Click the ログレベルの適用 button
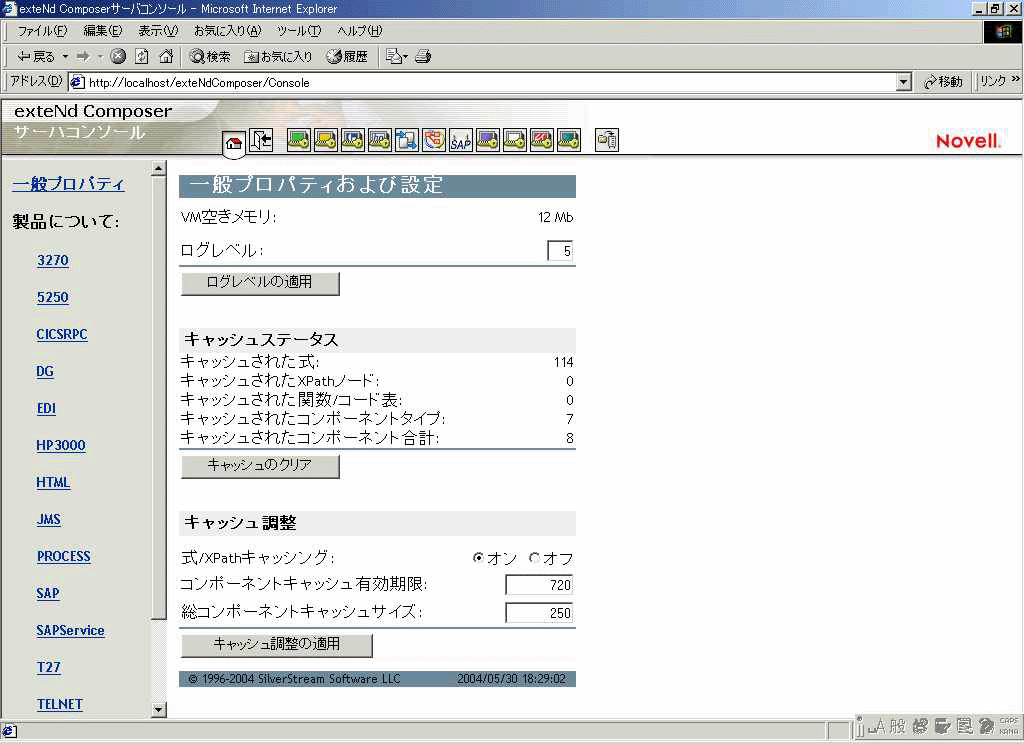The width and height of the screenshot is (1024, 744). pyautogui.click(x=260, y=283)
